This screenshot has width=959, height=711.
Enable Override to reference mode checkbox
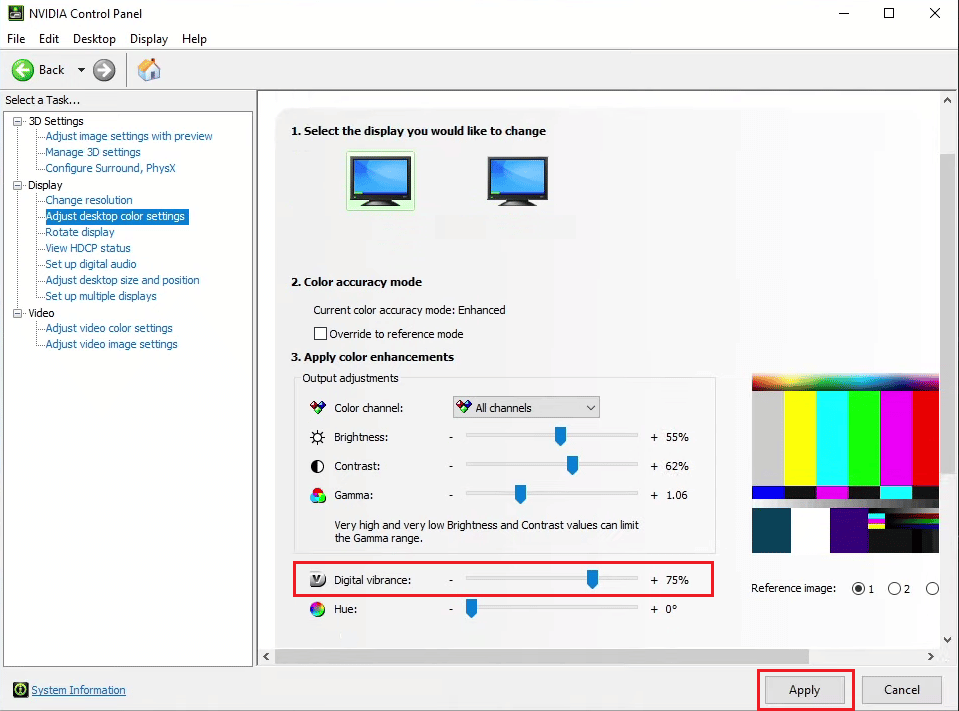coord(321,334)
